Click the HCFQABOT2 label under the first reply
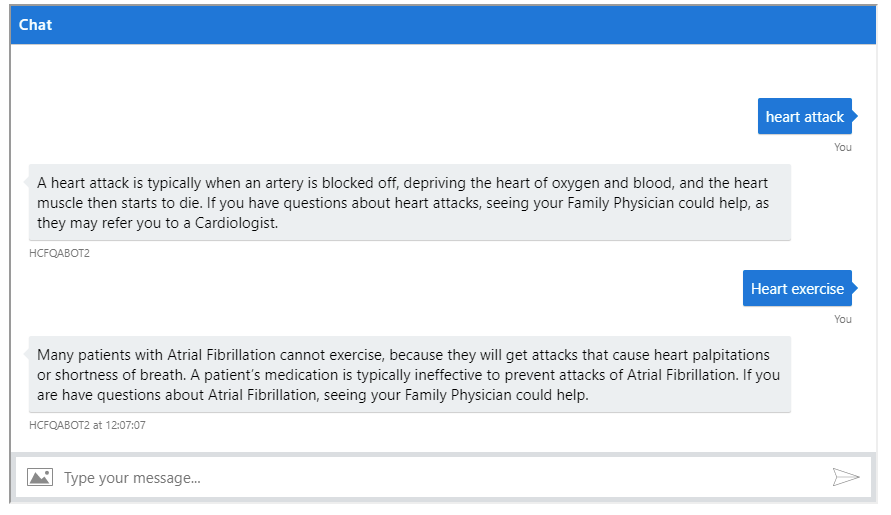The image size is (891, 515). click(x=59, y=253)
